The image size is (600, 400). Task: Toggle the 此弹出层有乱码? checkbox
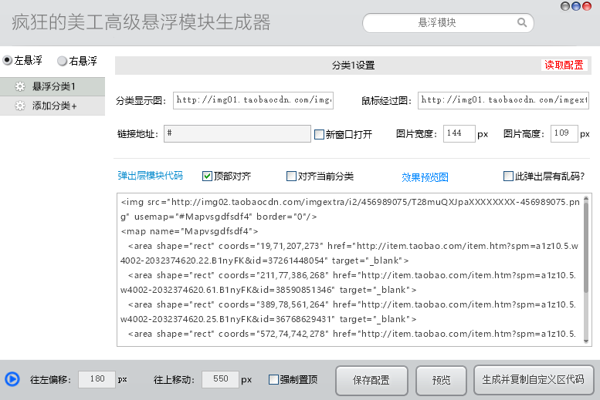tap(508, 176)
